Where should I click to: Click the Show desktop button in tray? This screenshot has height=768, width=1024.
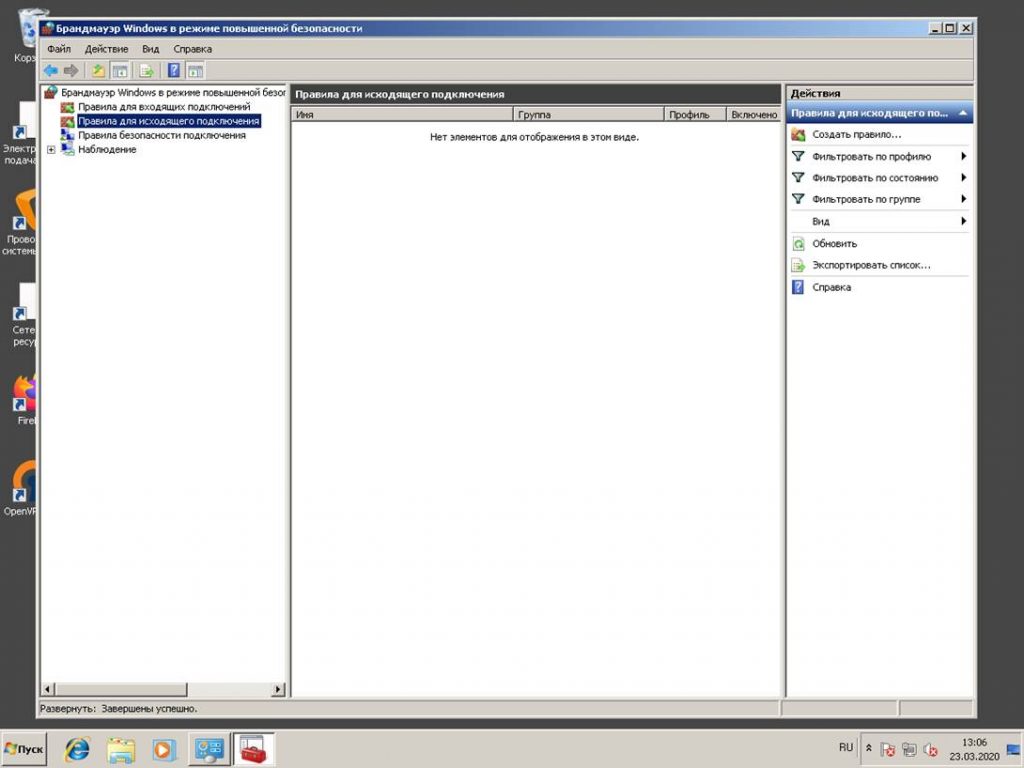tap(1014, 749)
